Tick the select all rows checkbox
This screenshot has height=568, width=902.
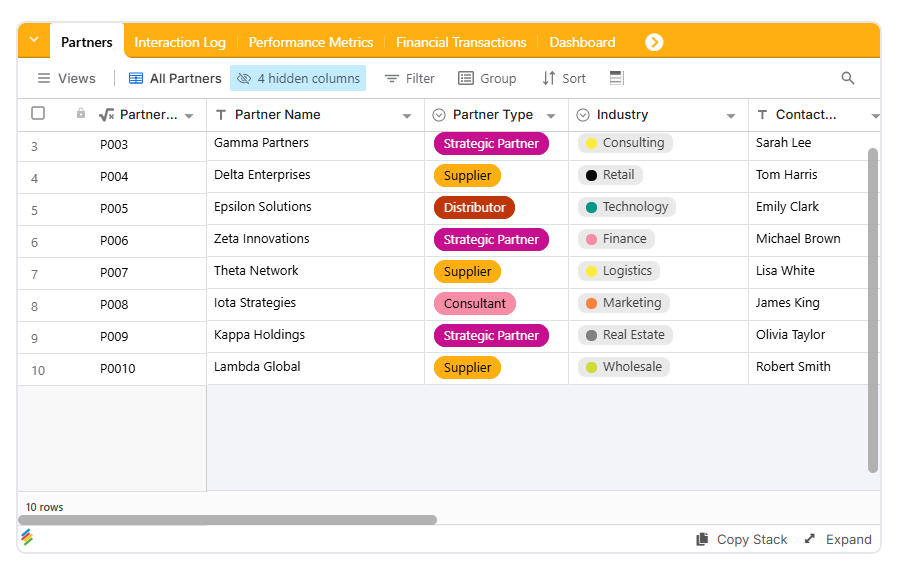[38, 113]
